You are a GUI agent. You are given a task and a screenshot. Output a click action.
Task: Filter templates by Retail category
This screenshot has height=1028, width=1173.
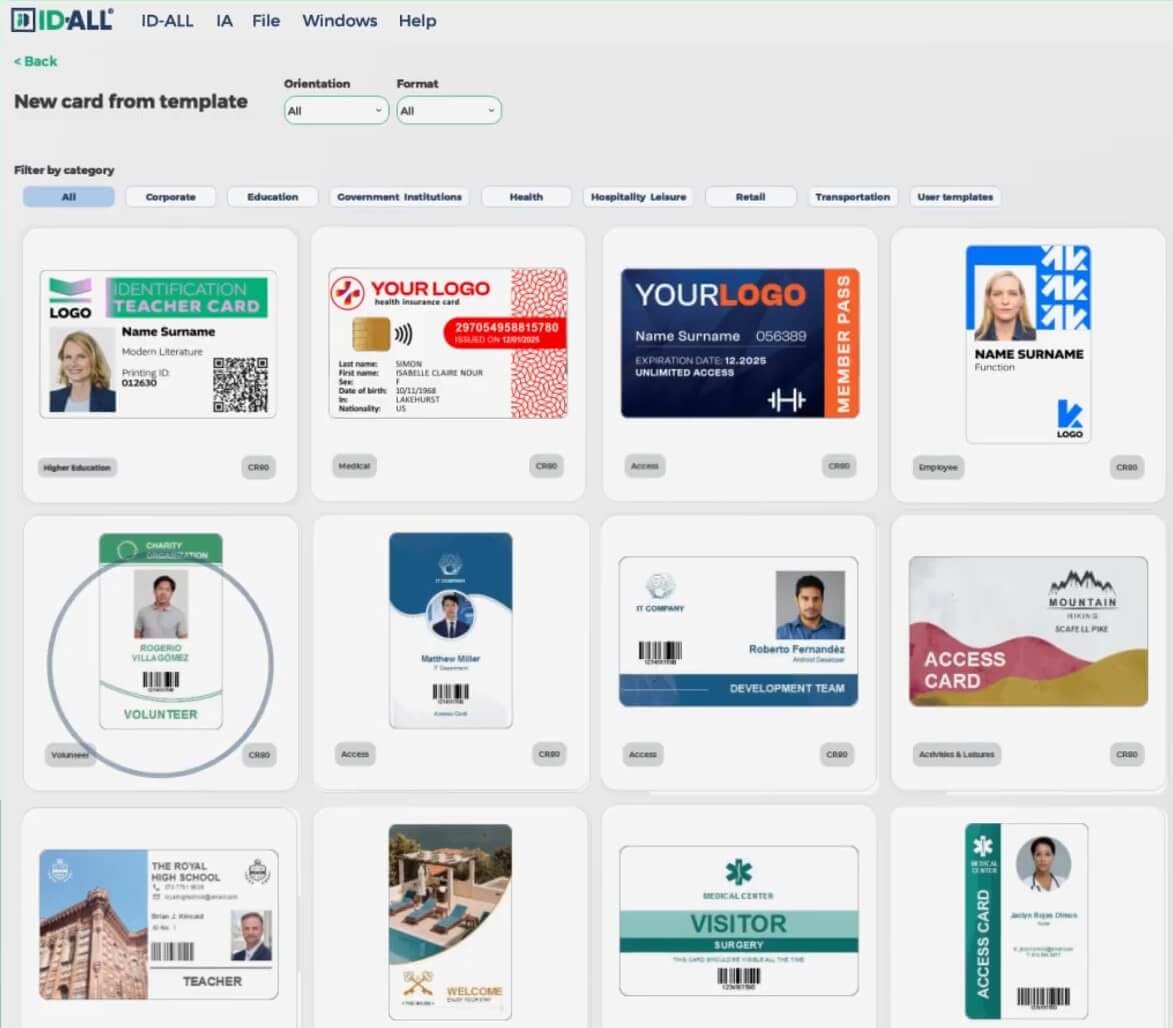(750, 197)
